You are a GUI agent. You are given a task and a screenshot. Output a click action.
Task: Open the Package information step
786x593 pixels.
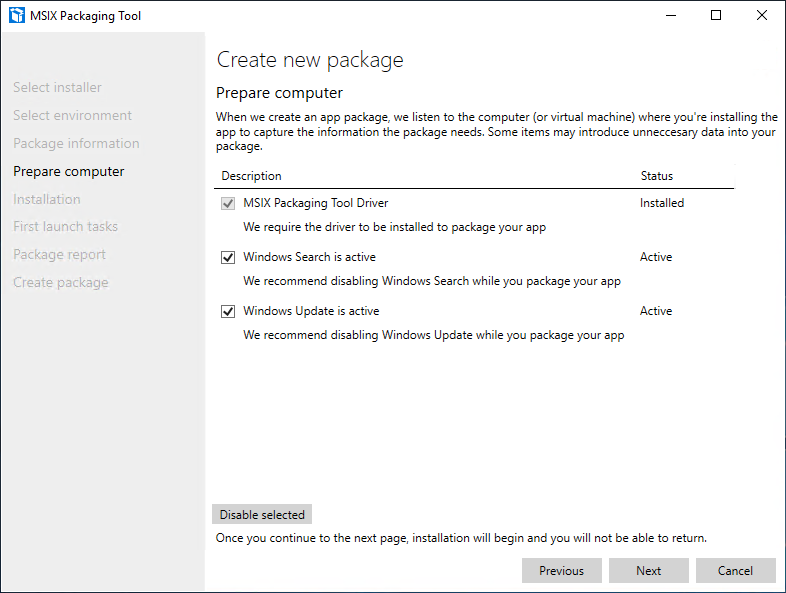76,143
